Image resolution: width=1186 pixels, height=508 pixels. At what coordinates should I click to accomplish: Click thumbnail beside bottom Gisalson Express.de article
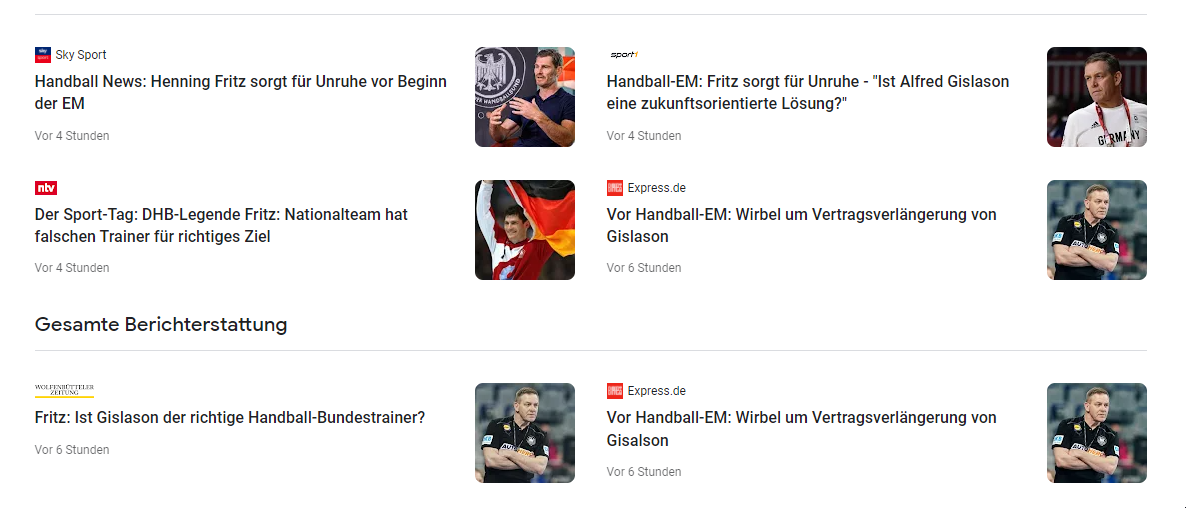pyautogui.click(x=1097, y=433)
